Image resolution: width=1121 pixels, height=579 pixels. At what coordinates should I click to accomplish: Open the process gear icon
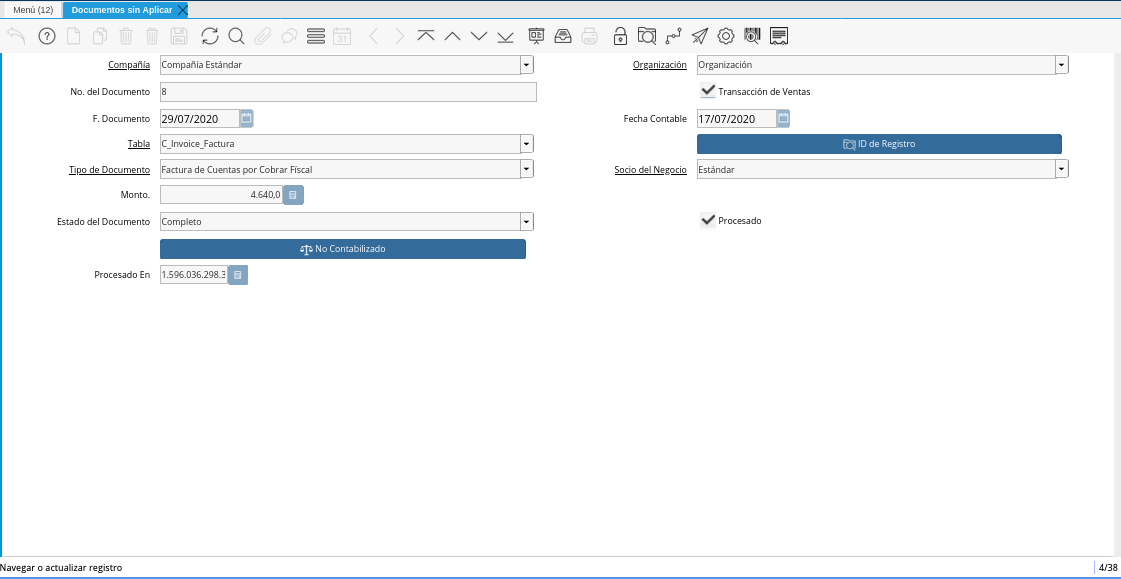point(726,36)
